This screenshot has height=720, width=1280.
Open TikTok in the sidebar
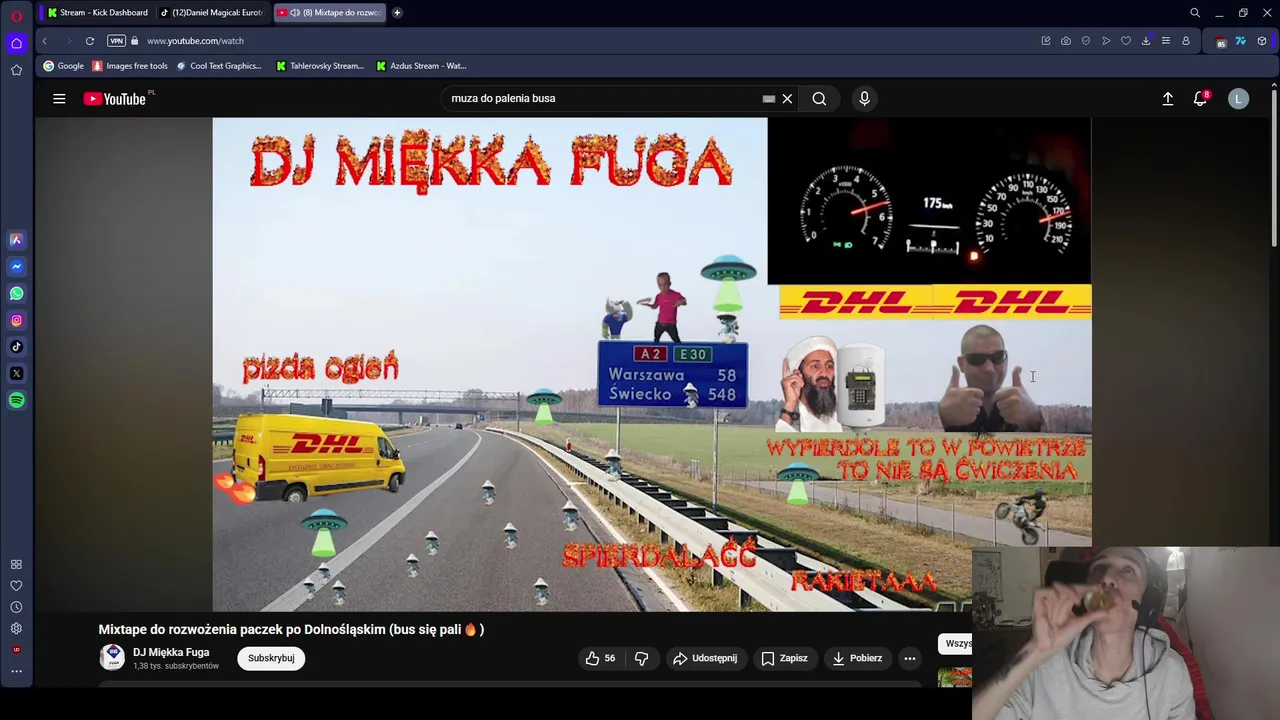16,347
